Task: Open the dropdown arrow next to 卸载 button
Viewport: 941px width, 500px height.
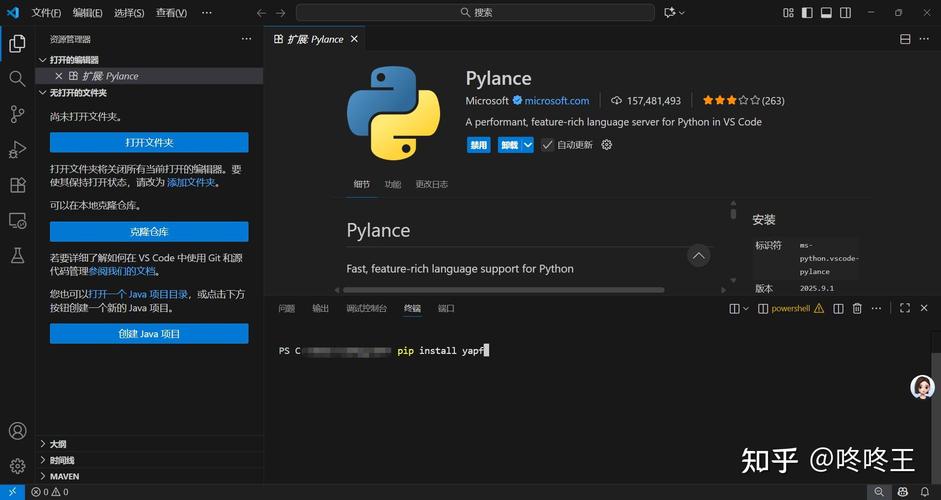Action: point(528,145)
